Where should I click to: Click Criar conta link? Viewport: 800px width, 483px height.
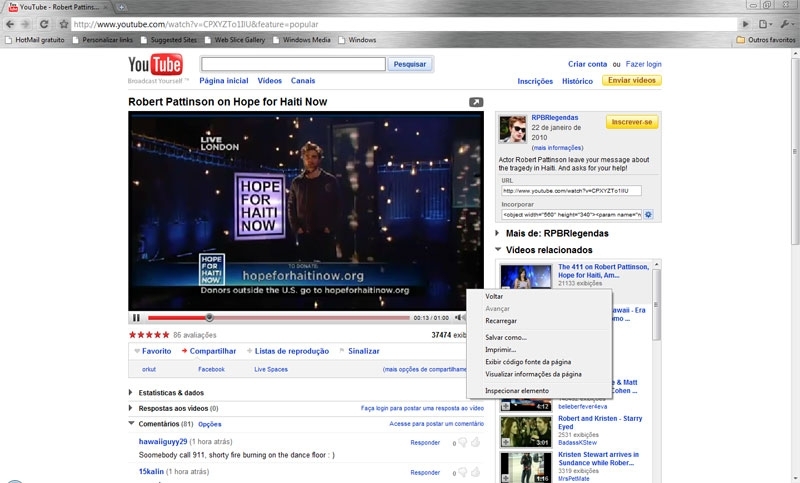point(588,64)
